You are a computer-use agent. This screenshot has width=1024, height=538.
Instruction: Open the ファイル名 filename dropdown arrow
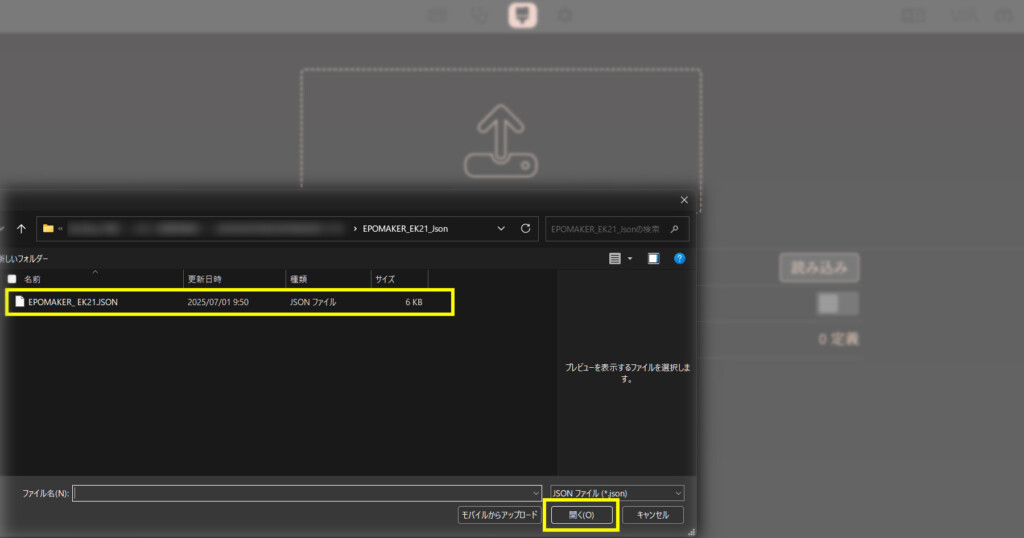(x=536, y=493)
